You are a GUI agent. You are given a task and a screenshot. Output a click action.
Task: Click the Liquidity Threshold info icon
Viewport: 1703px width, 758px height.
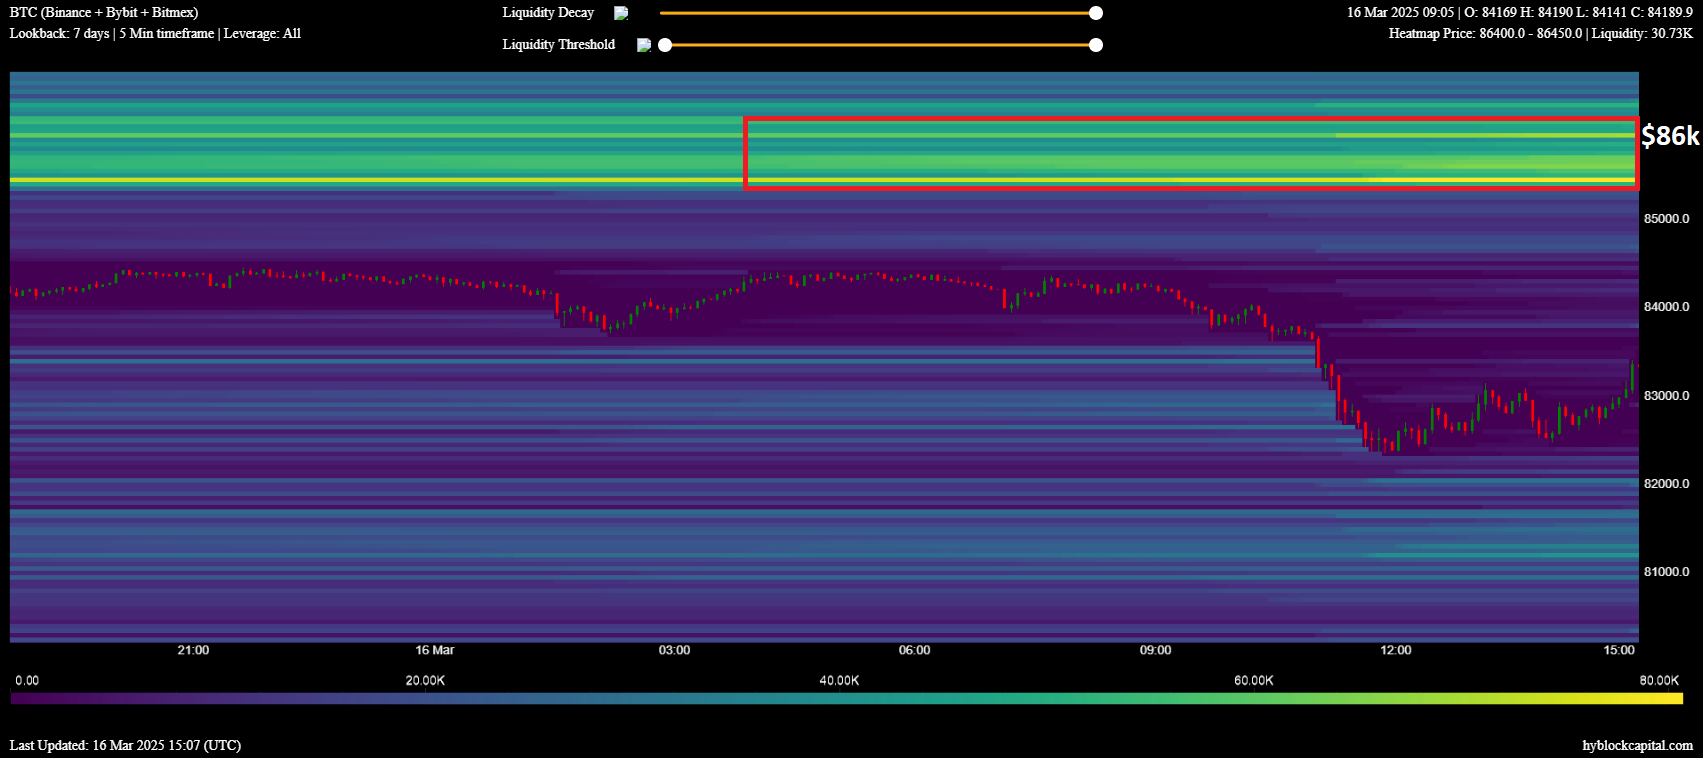pos(643,45)
